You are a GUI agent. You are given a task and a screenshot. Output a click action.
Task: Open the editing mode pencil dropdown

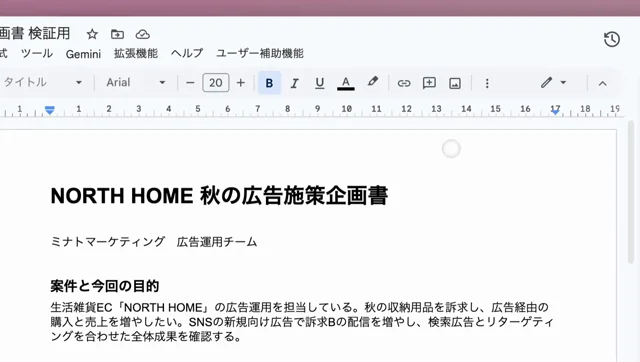click(x=553, y=82)
